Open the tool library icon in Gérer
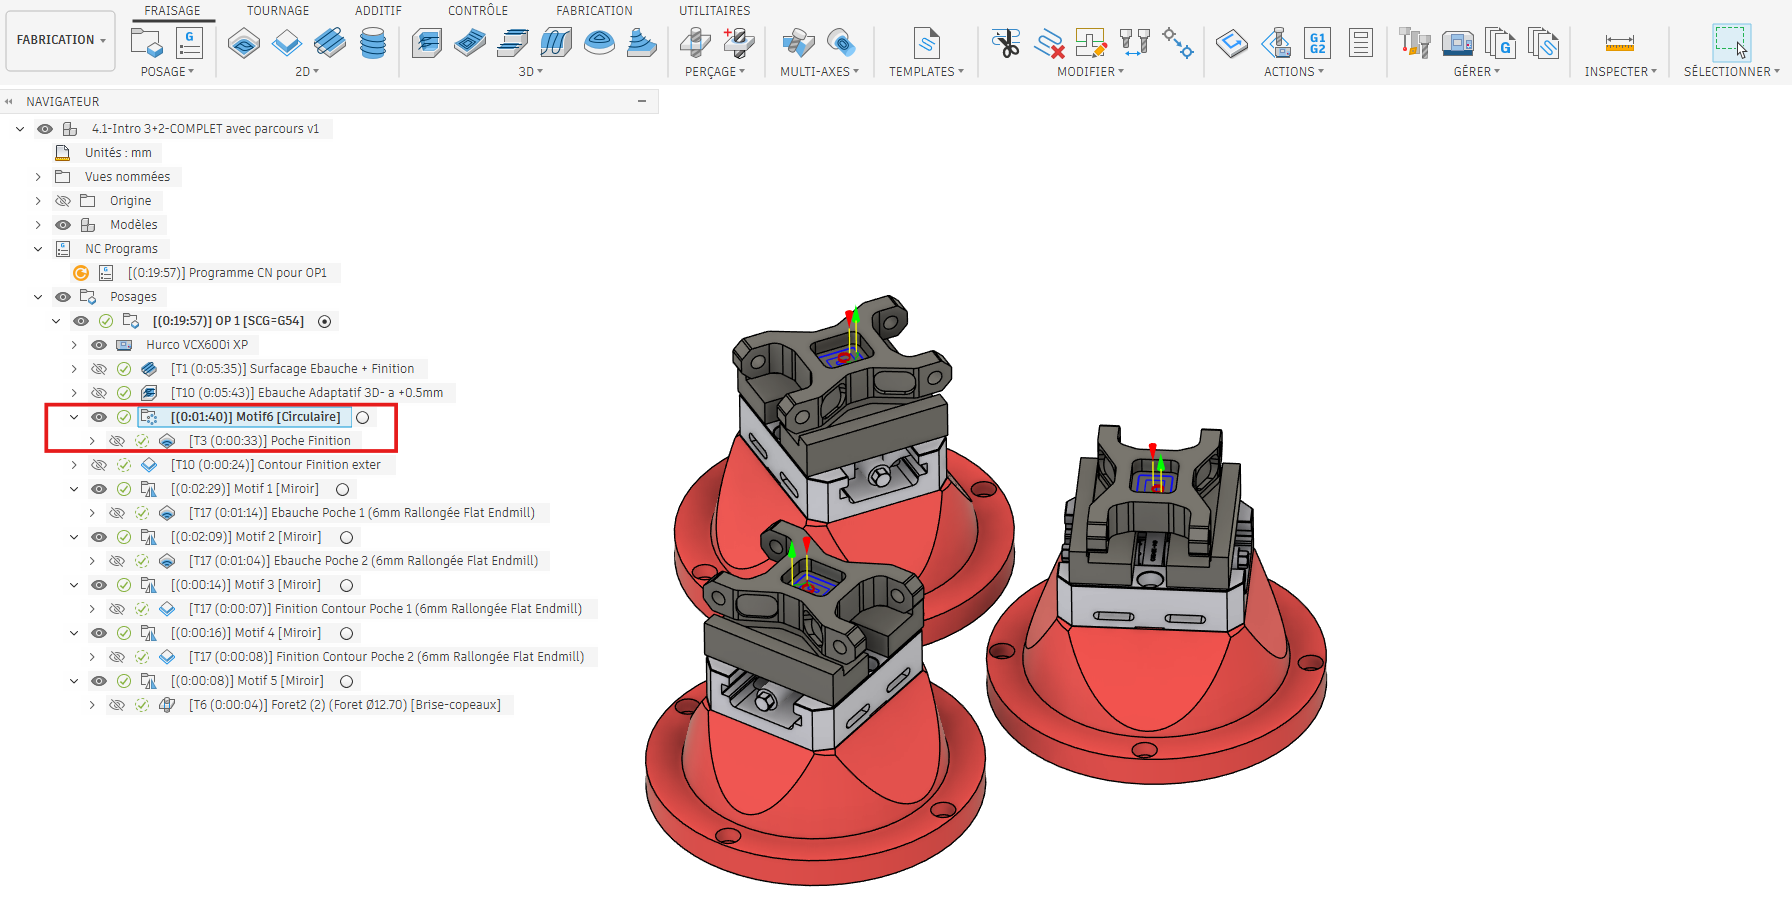1792x902 pixels. pyautogui.click(x=1414, y=43)
